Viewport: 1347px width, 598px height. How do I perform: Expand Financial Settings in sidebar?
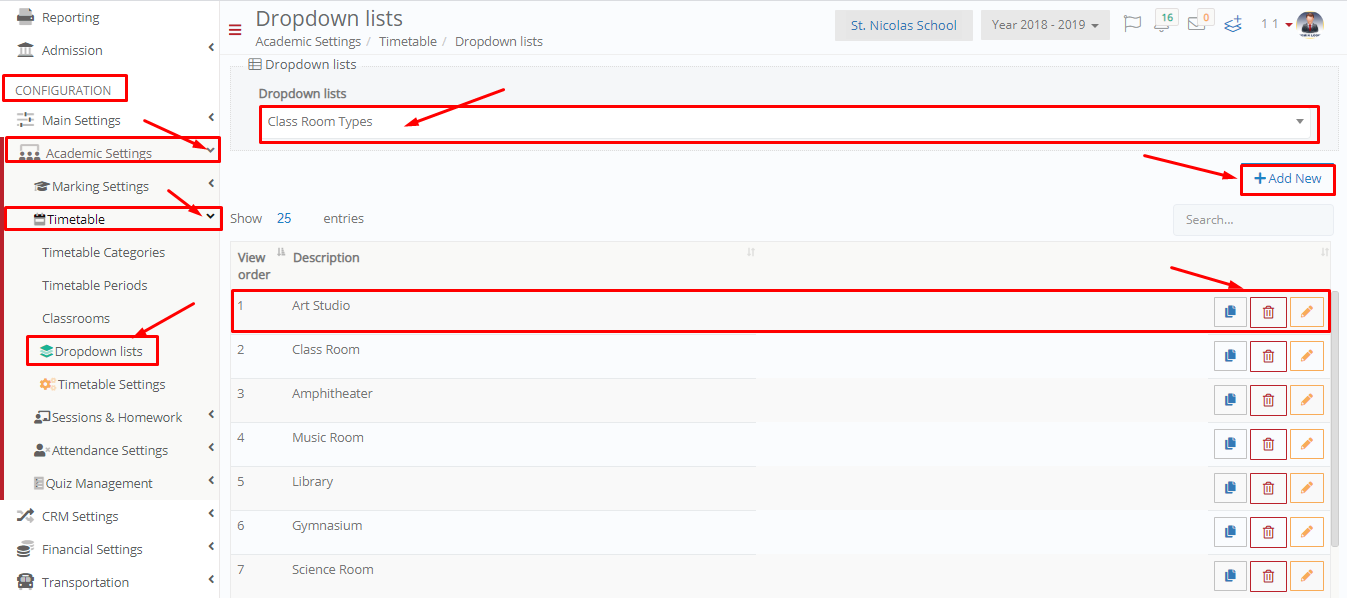click(x=110, y=549)
